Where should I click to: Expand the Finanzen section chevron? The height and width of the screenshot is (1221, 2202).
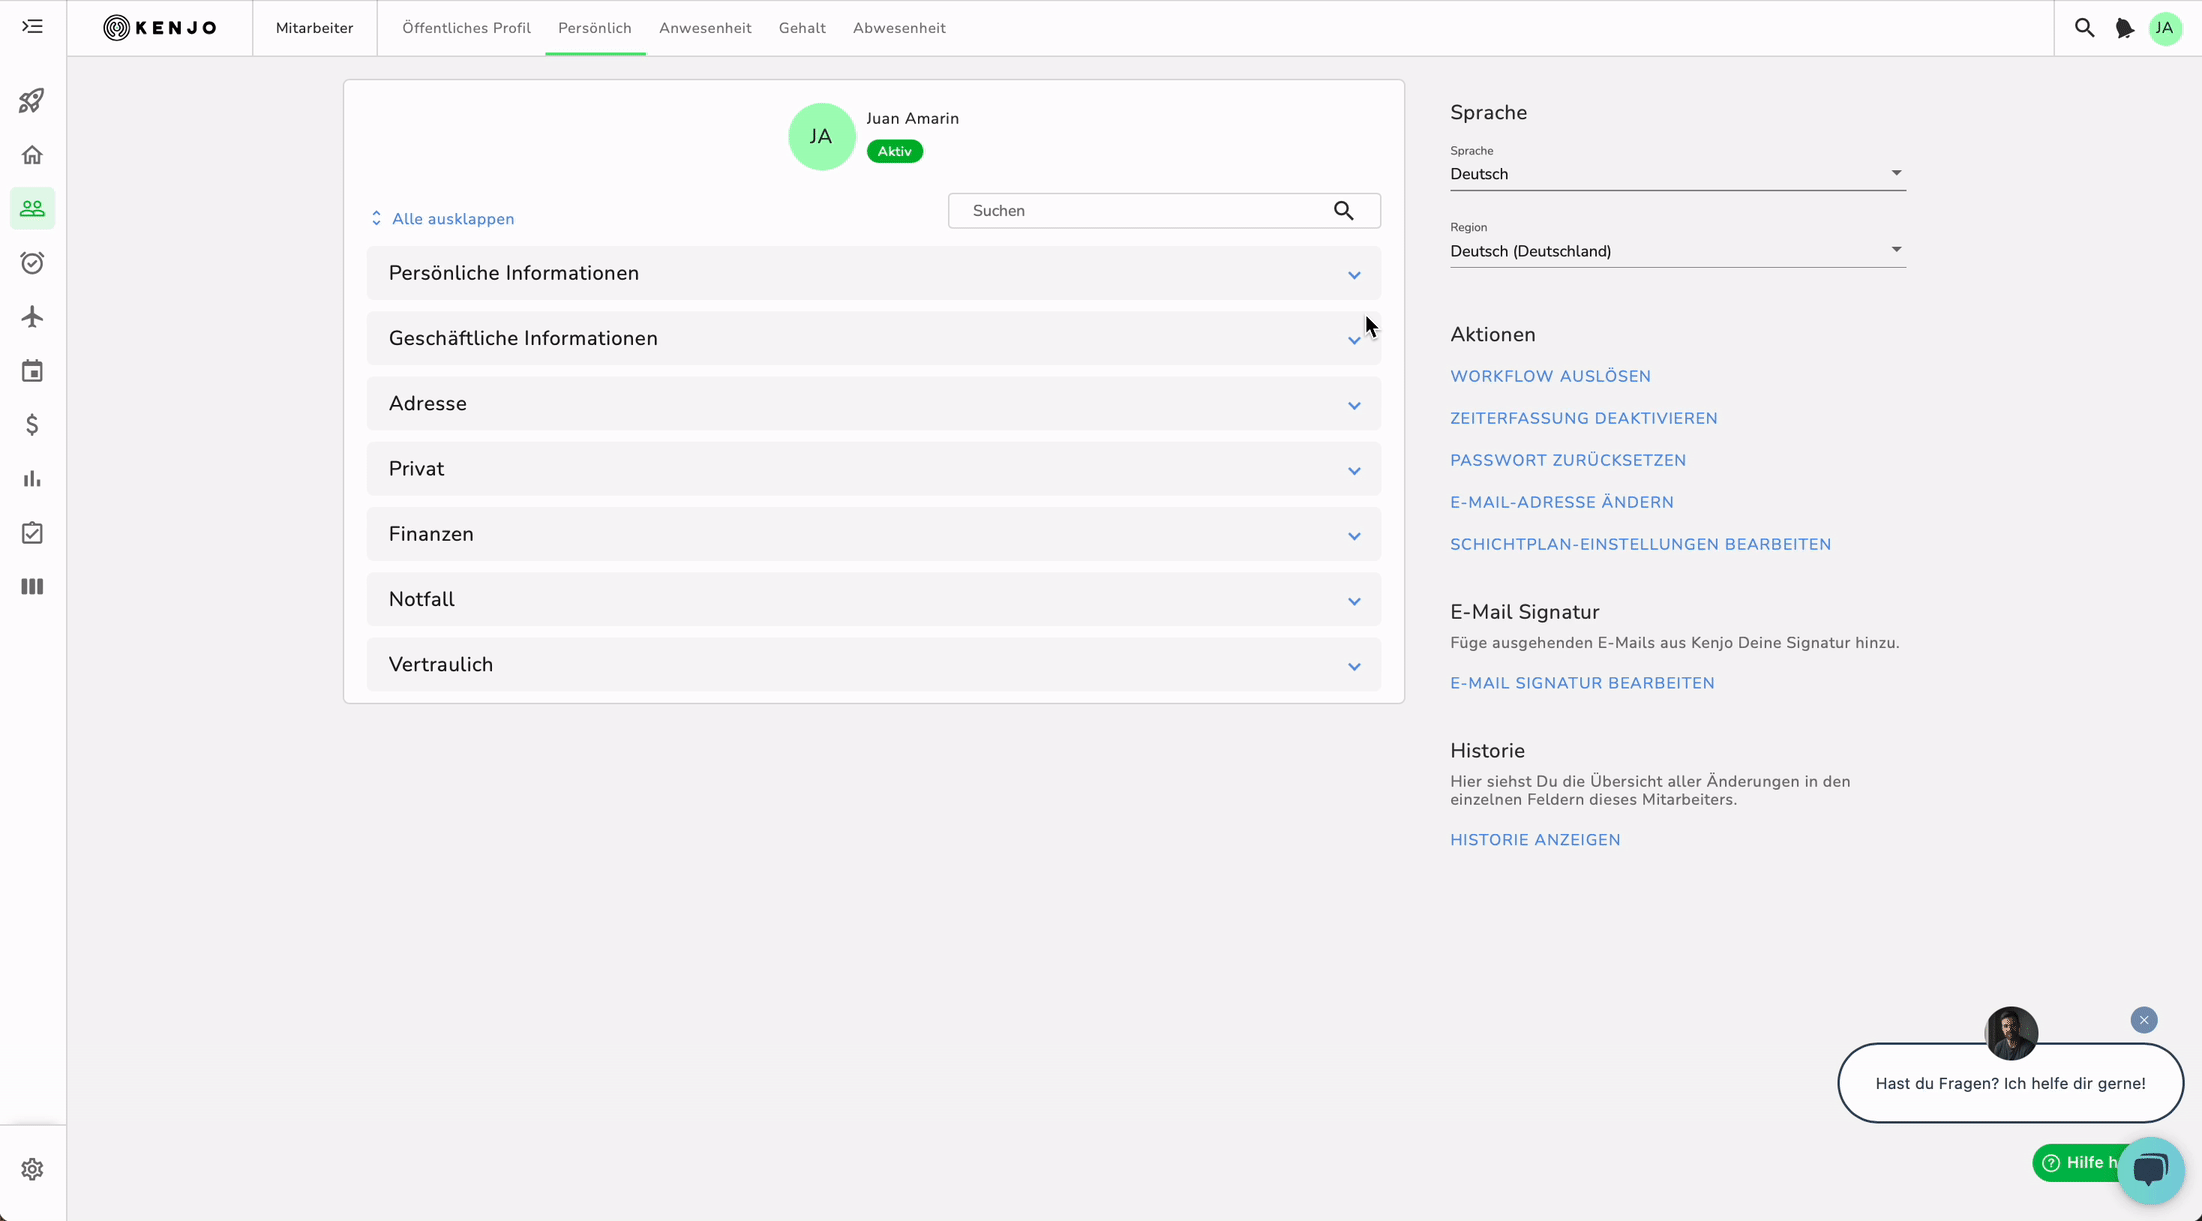tap(1353, 535)
